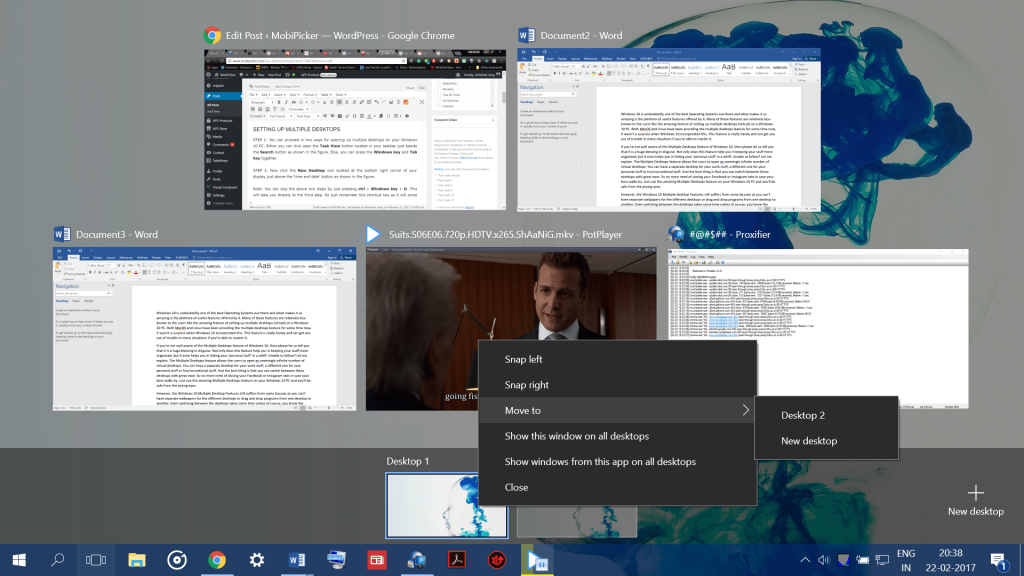Open the red window app taskbar icon
Screen dimensions: 1024x576
pos(377,560)
